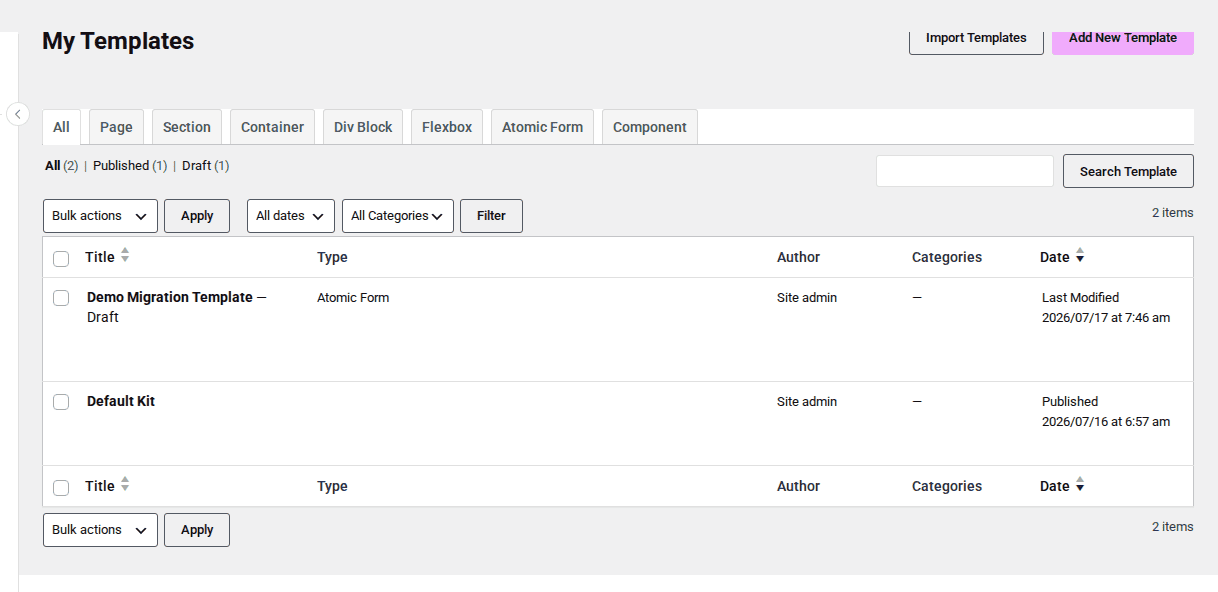The image size is (1218, 592).
Task: Sort by Date in the header row
Action: point(1062,257)
